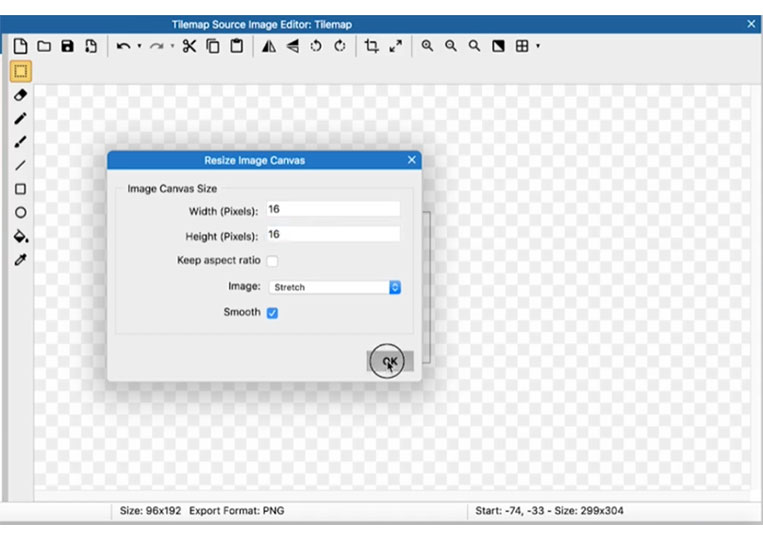Screen dimensions: 763x541
Task: Flip the image vertically
Action: [x=292, y=46]
